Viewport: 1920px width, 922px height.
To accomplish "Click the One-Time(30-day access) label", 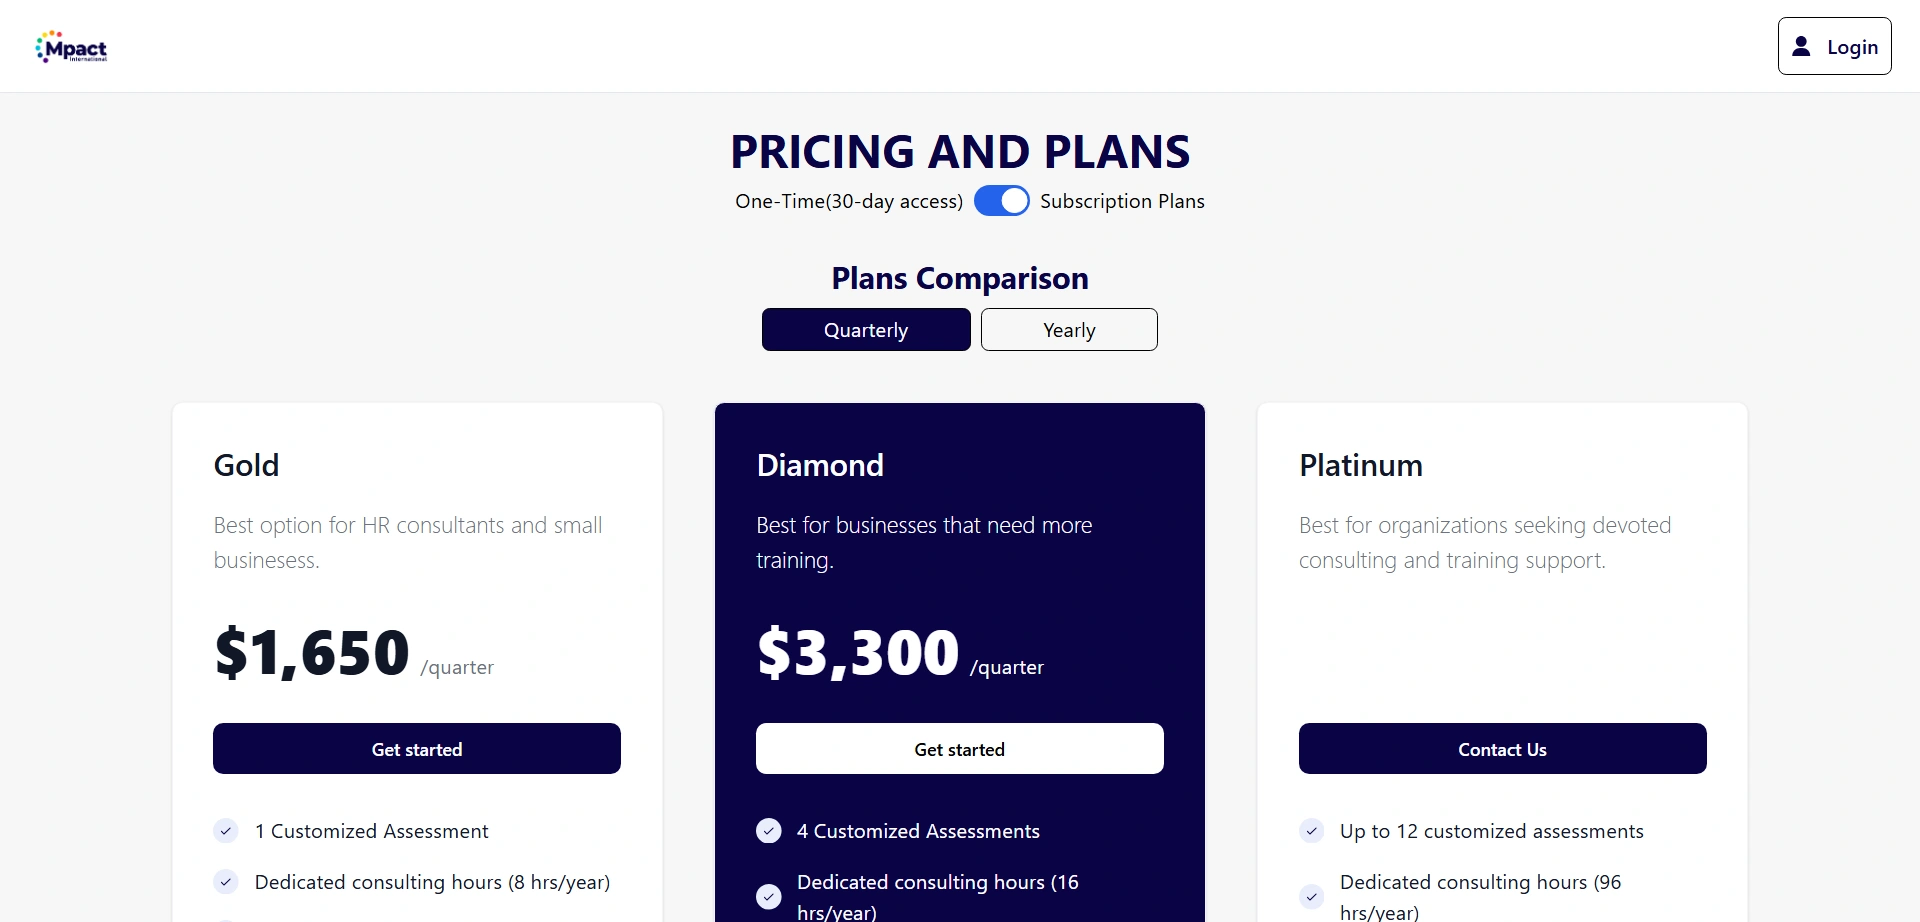I will (x=849, y=201).
